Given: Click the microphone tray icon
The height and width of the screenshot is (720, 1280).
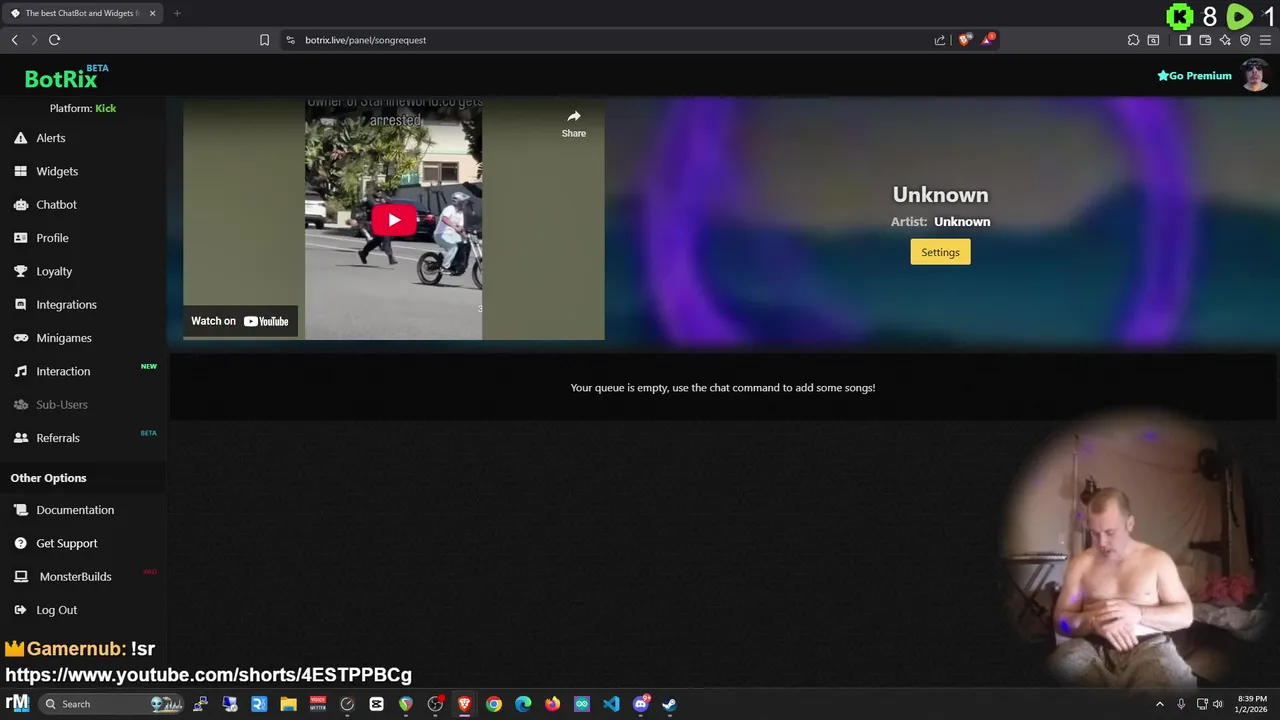Looking at the screenshot, I should (1181, 704).
